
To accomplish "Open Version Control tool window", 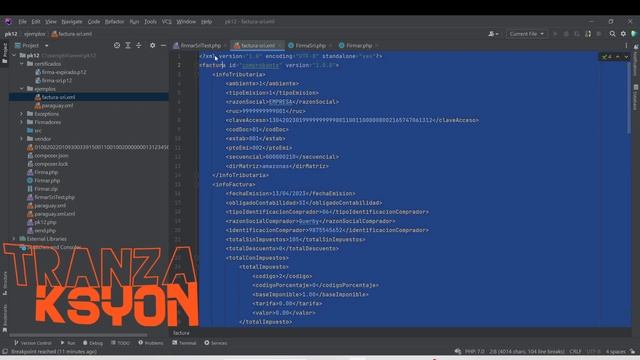I will tap(33, 343).
